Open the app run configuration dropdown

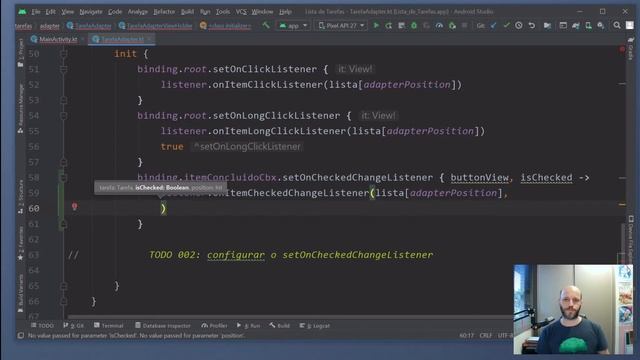[x=293, y=26]
